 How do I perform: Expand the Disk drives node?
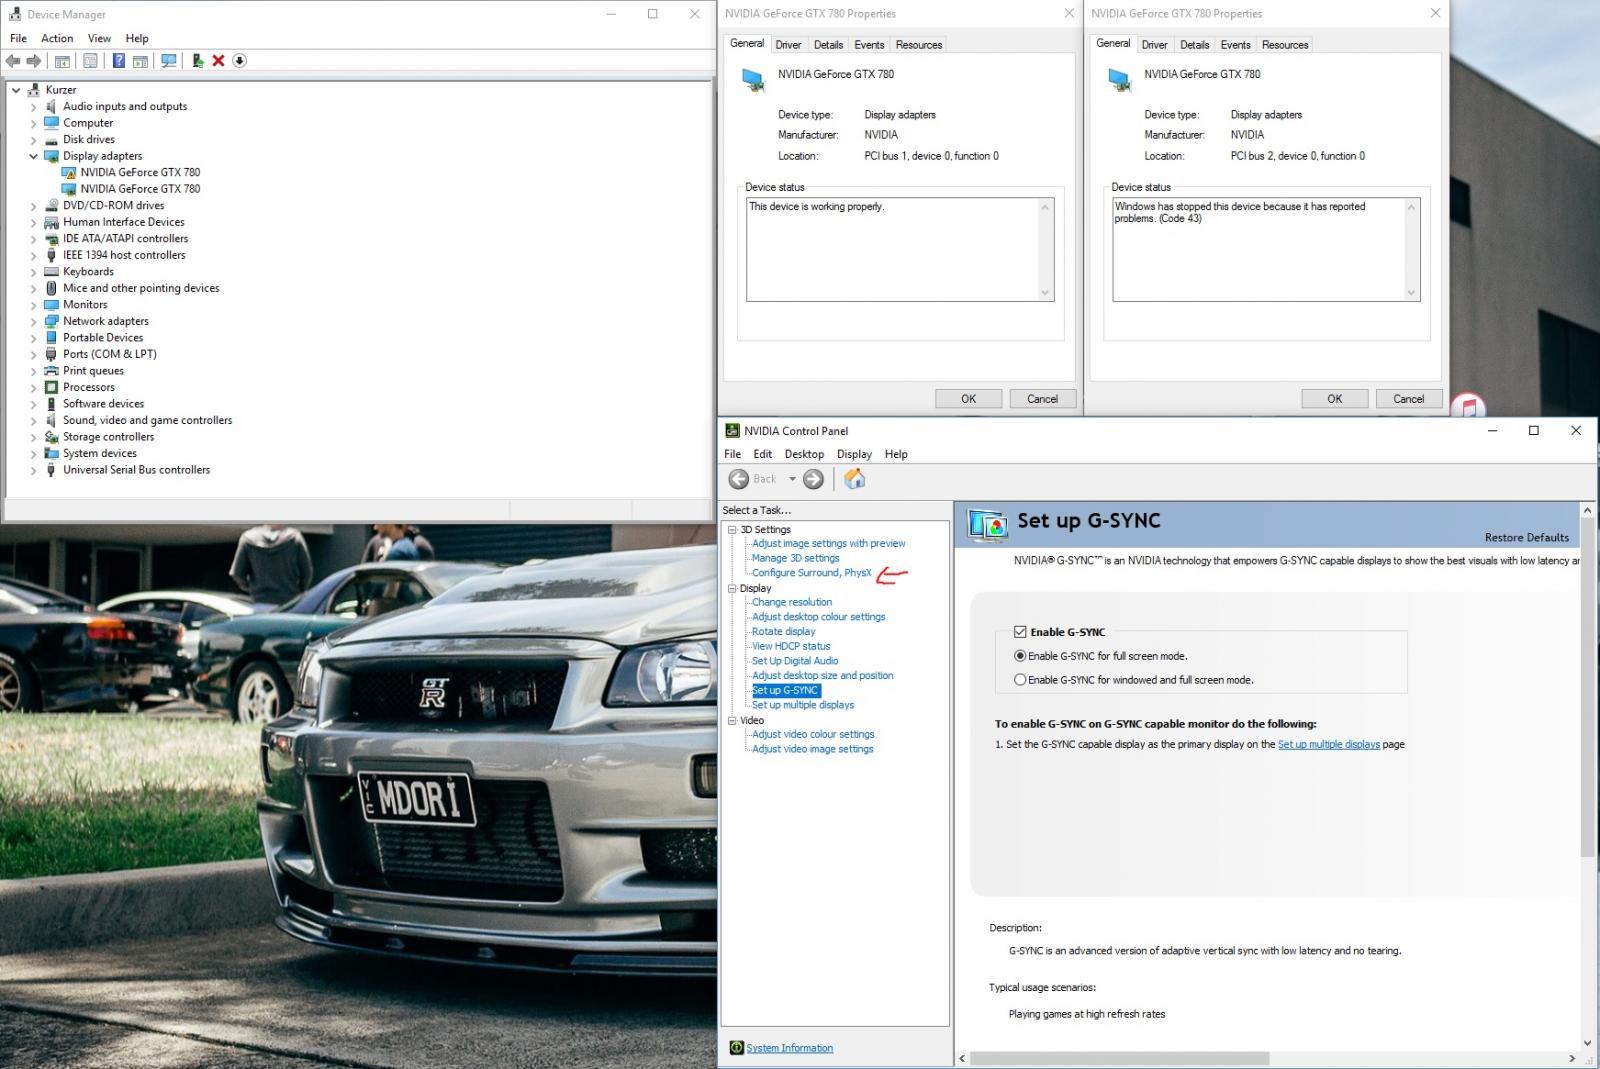click(x=33, y=139)
